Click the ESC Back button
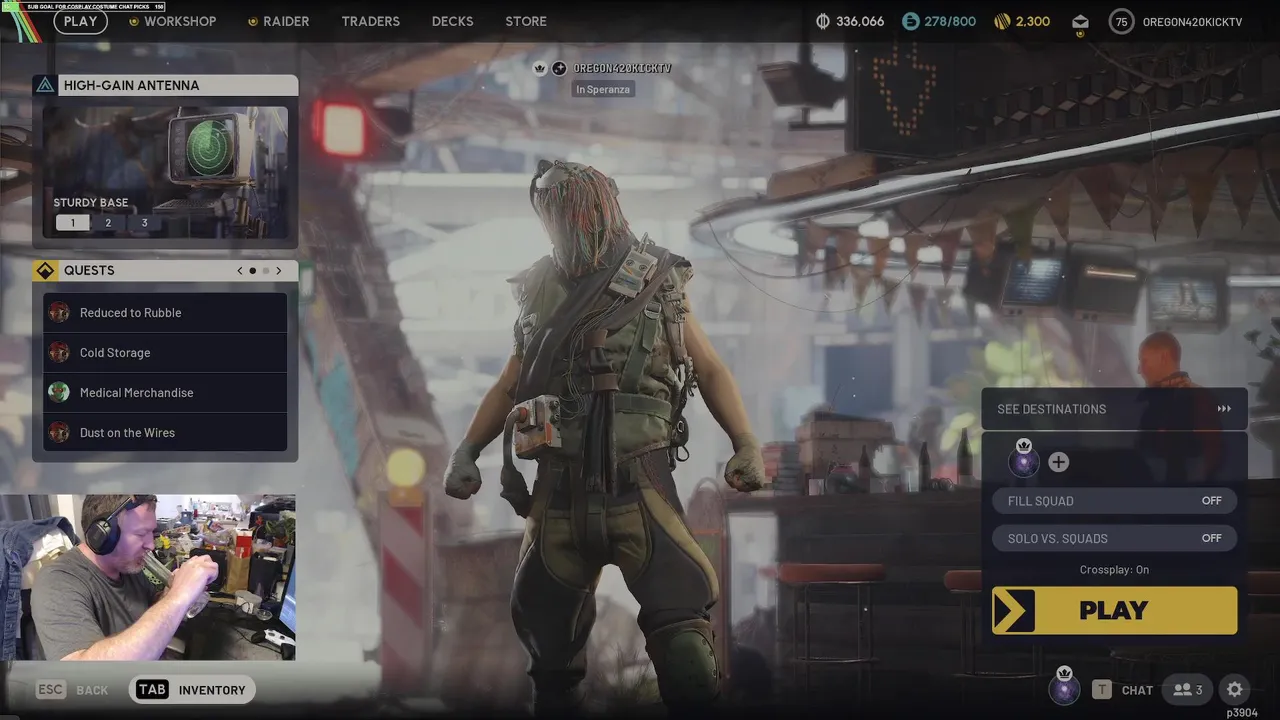This screenshot has height=720, width=1280. tap(72, 690)
